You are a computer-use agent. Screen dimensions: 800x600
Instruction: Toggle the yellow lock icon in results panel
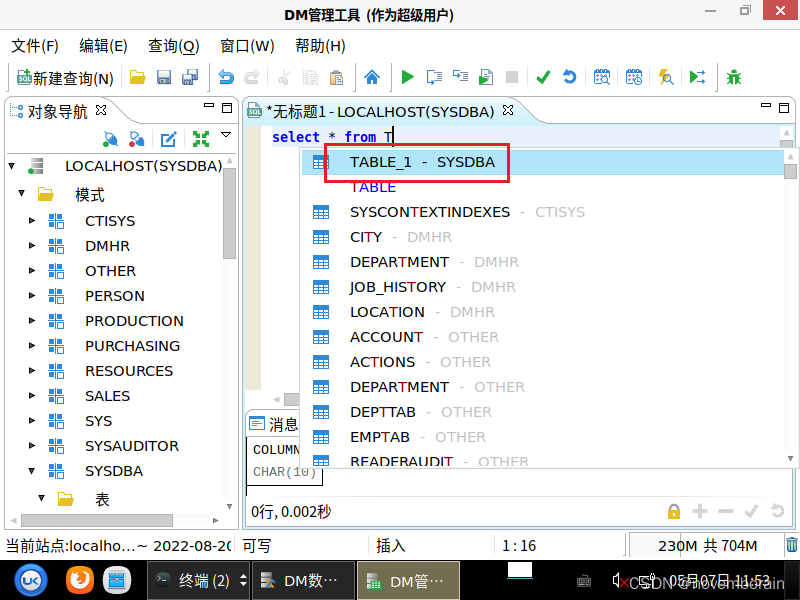click(x=673, y=511)
